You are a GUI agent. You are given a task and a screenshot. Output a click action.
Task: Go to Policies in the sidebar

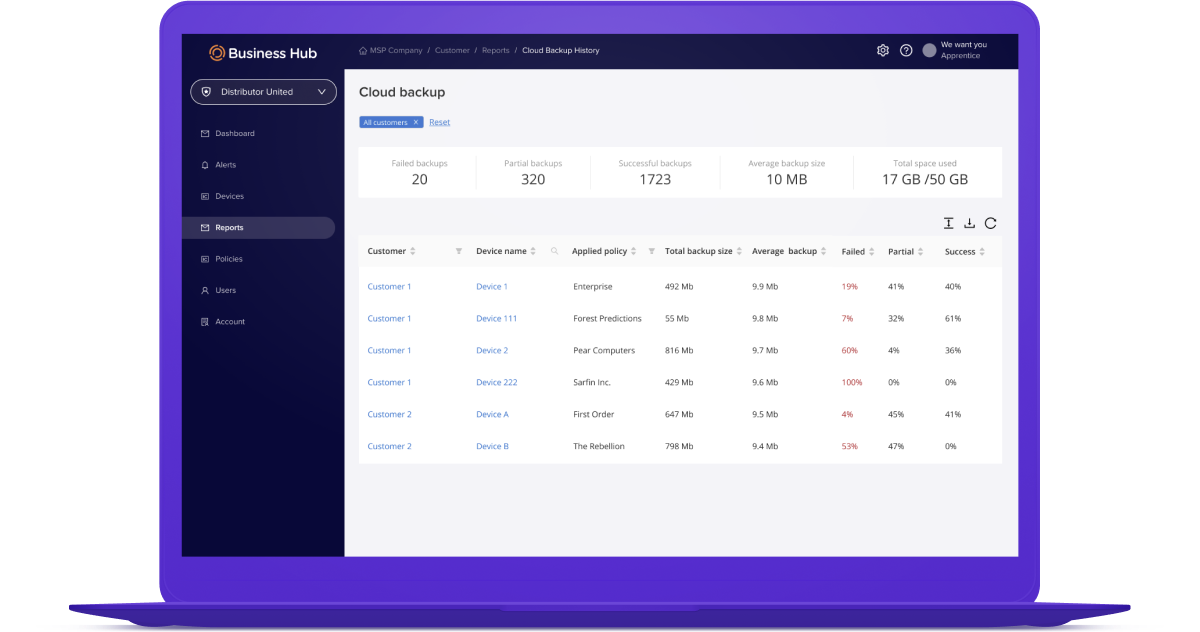[229, 259]
